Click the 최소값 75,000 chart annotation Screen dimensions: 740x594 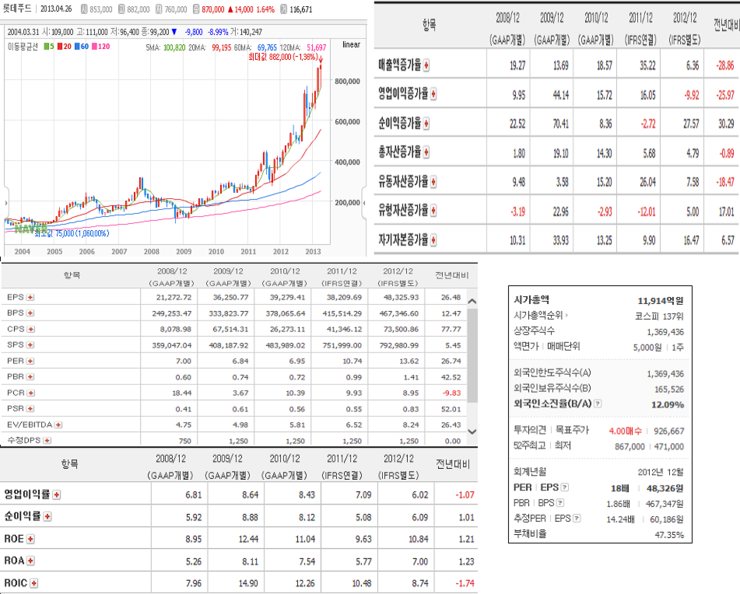point(72,234)
